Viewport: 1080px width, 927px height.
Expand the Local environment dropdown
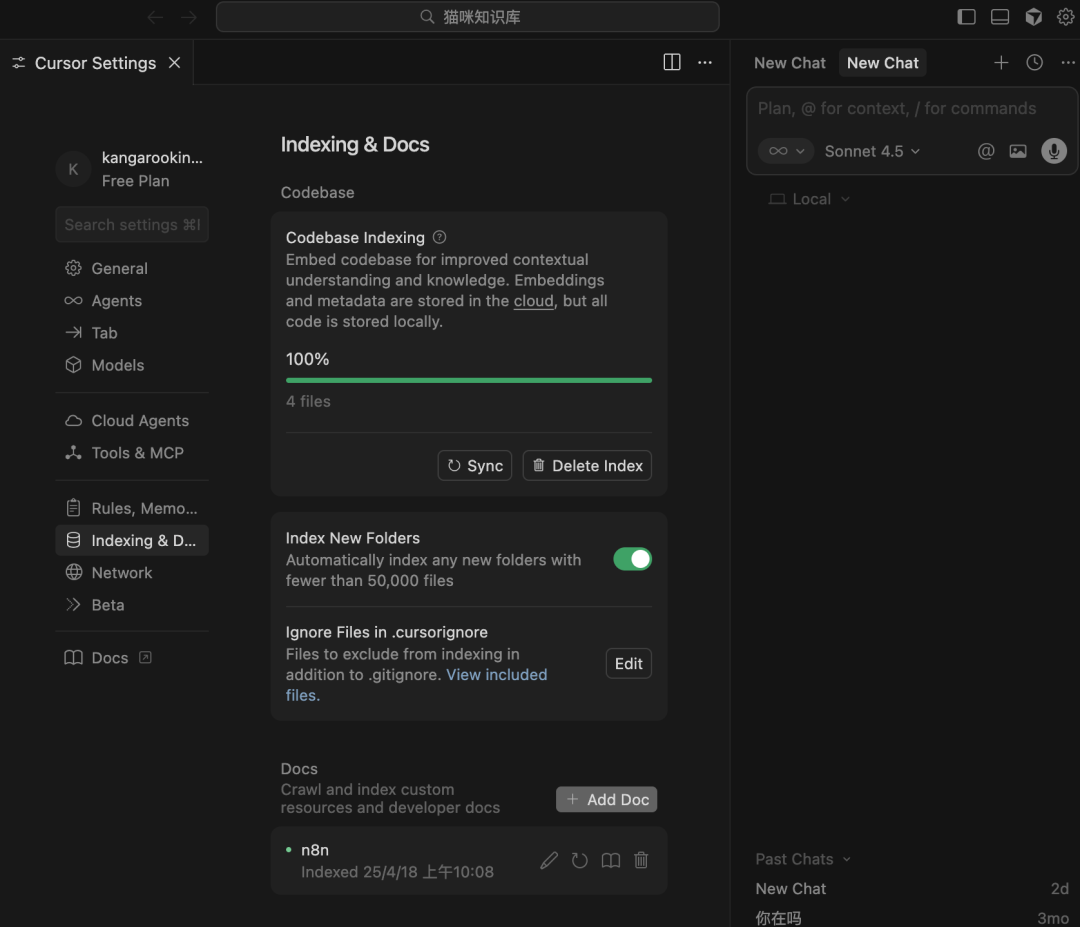810,199
